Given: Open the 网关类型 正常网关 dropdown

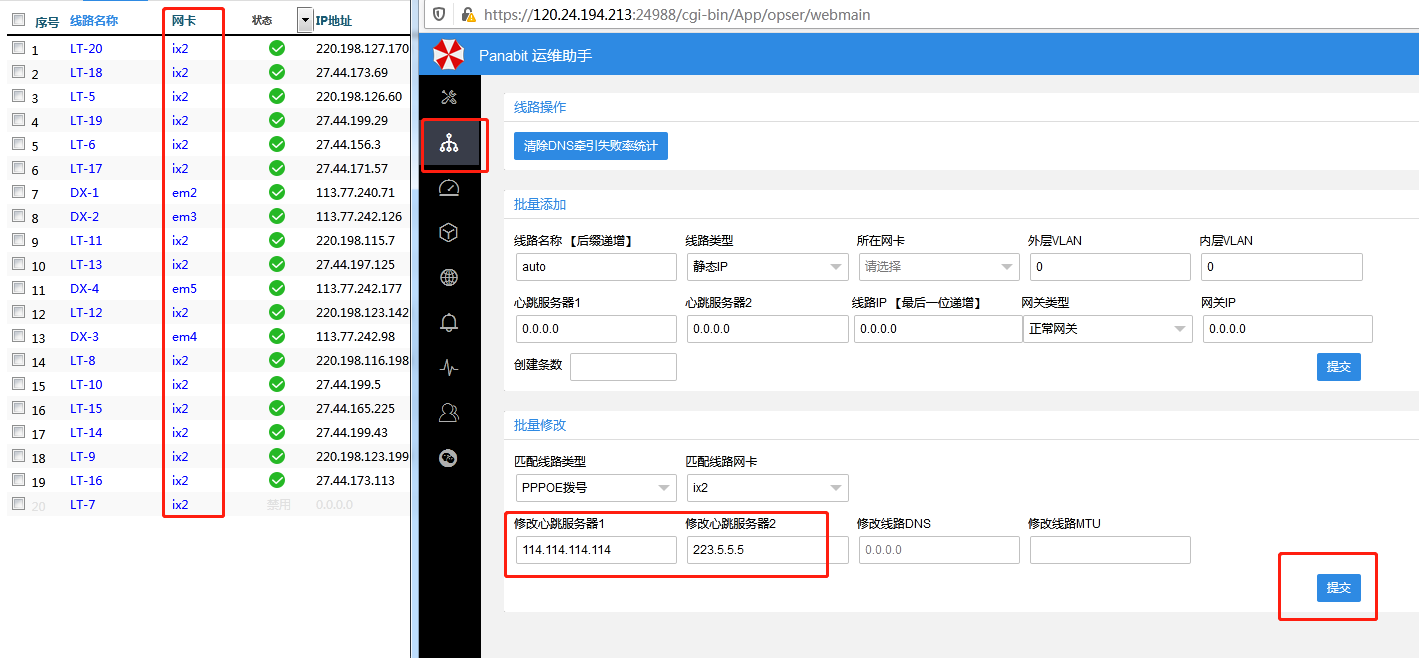Looking at the screenshot, I should coord(1107,329).
